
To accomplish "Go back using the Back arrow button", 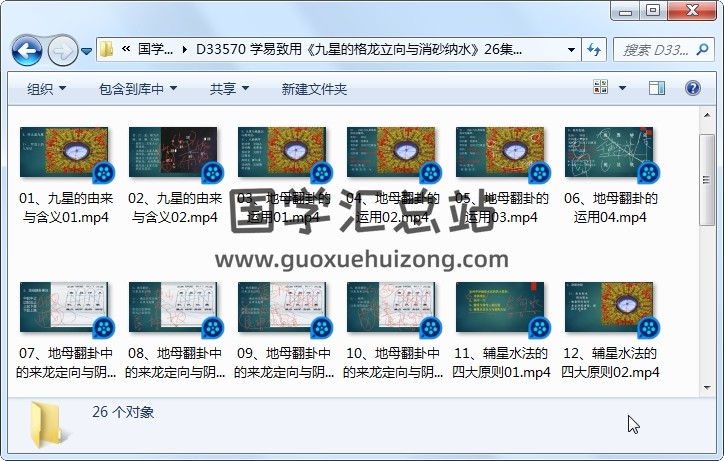I will pos(27,50).
